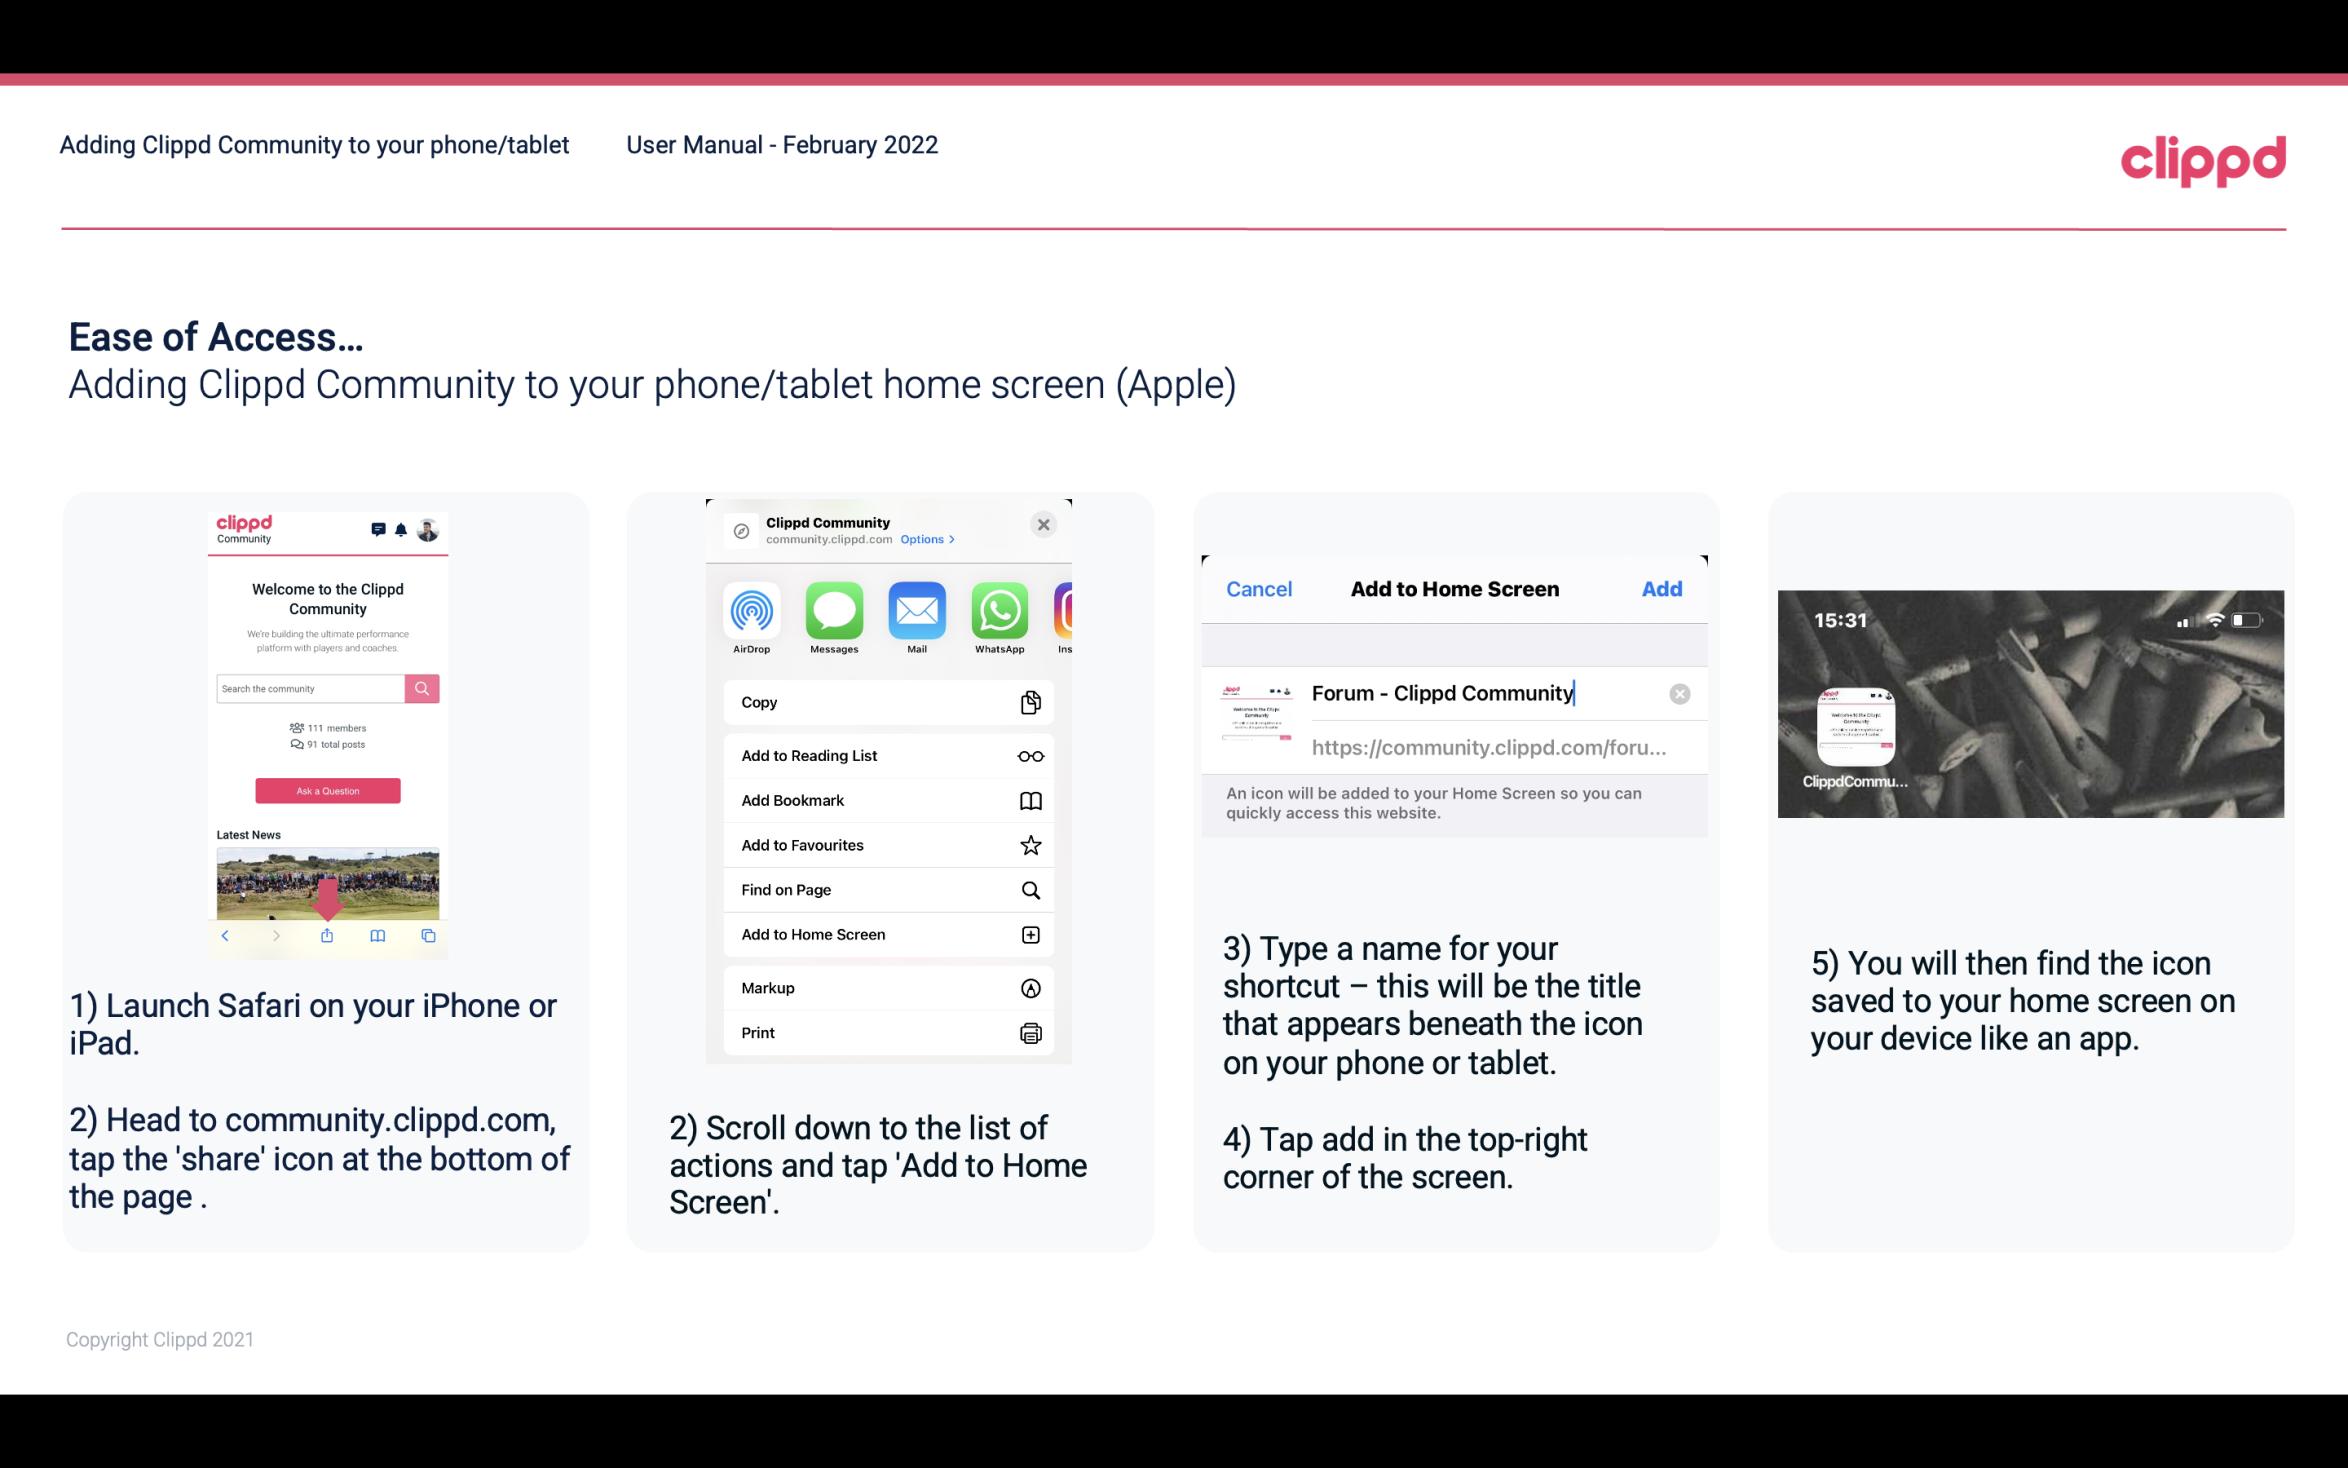
Task: Select the Print option in share menu
Action: click(886, 1033)
